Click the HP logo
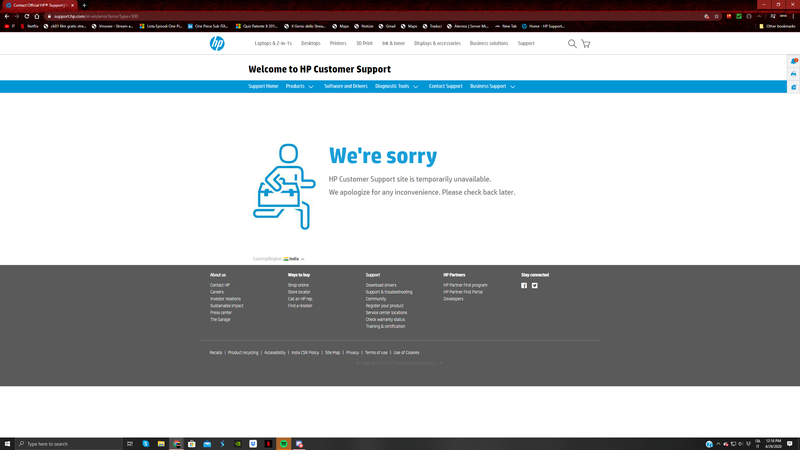Viewport: 800px width, 450px height. [x=217, y=43]
